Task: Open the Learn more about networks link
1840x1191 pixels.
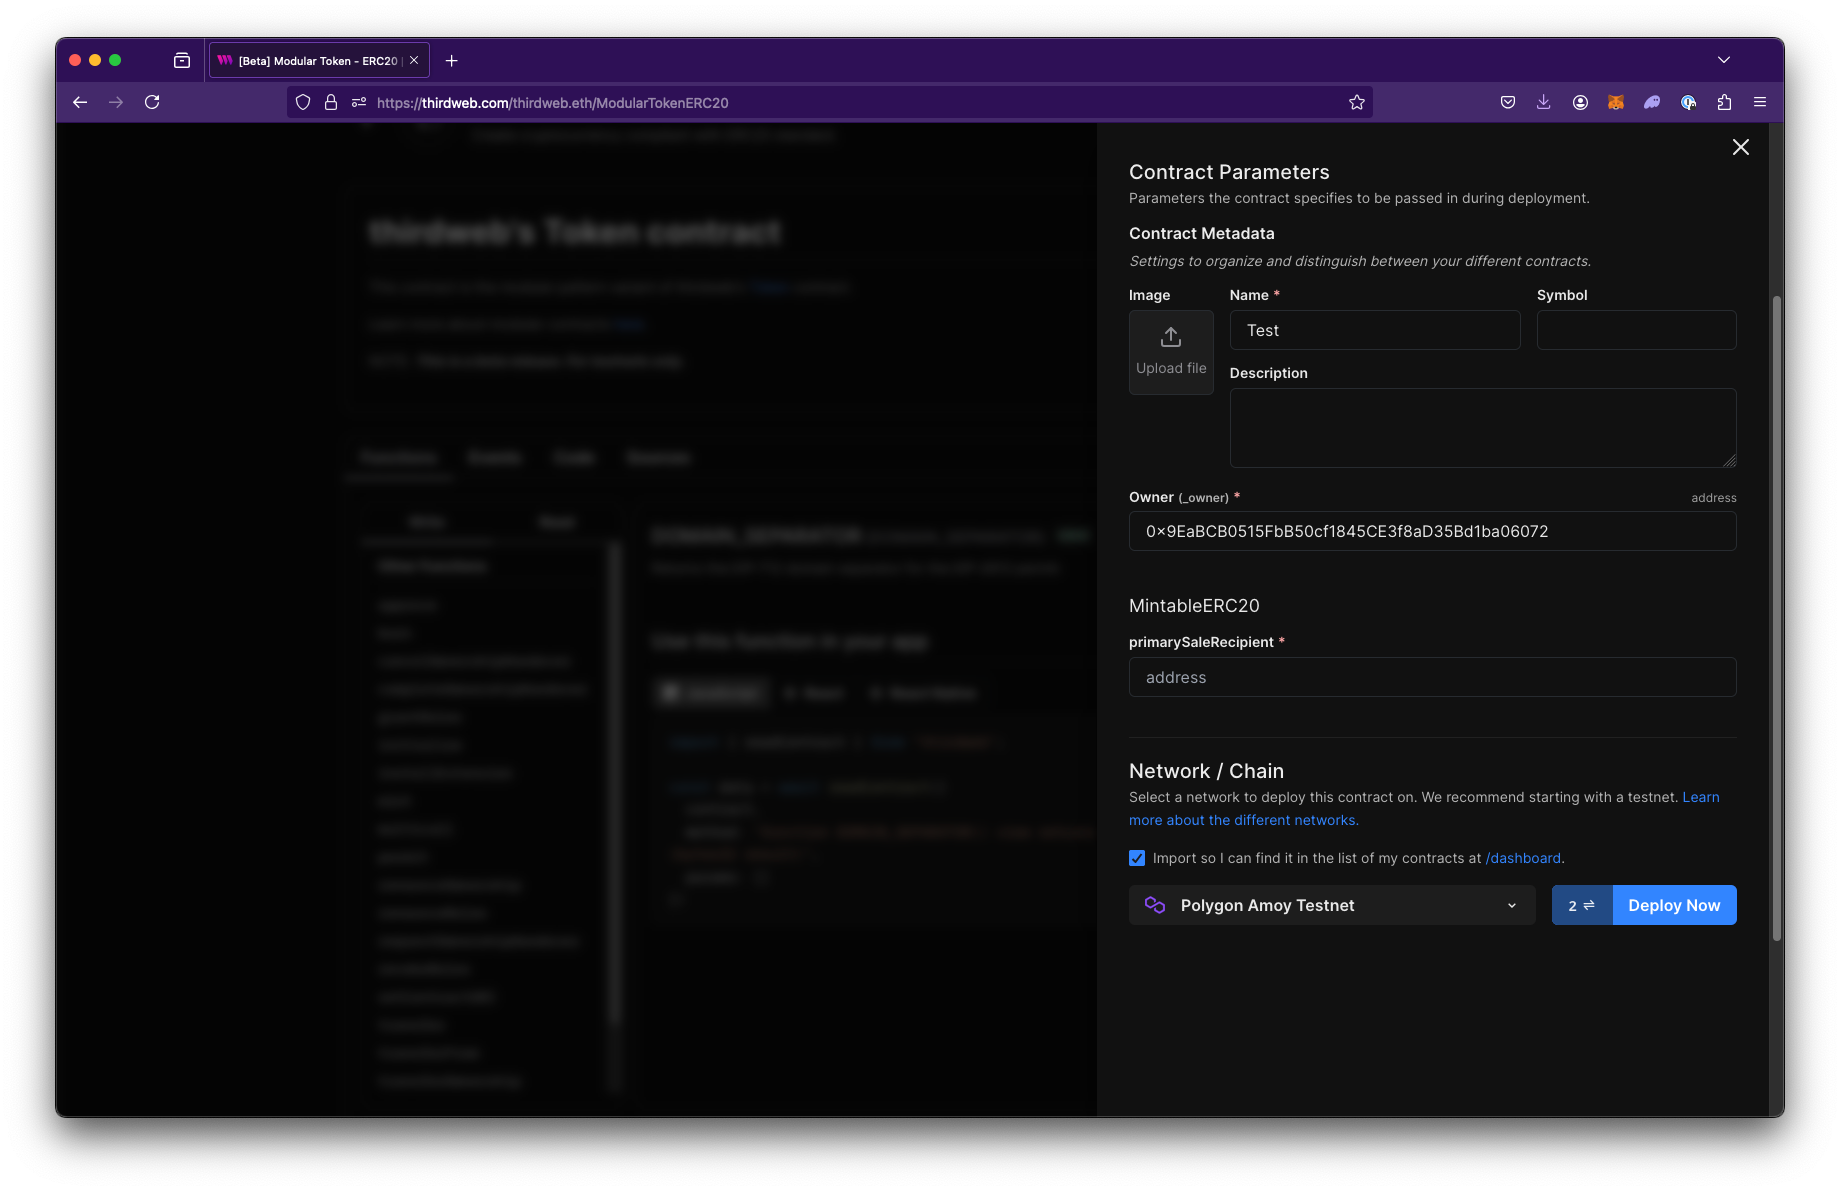Action: click(1244, 820)
